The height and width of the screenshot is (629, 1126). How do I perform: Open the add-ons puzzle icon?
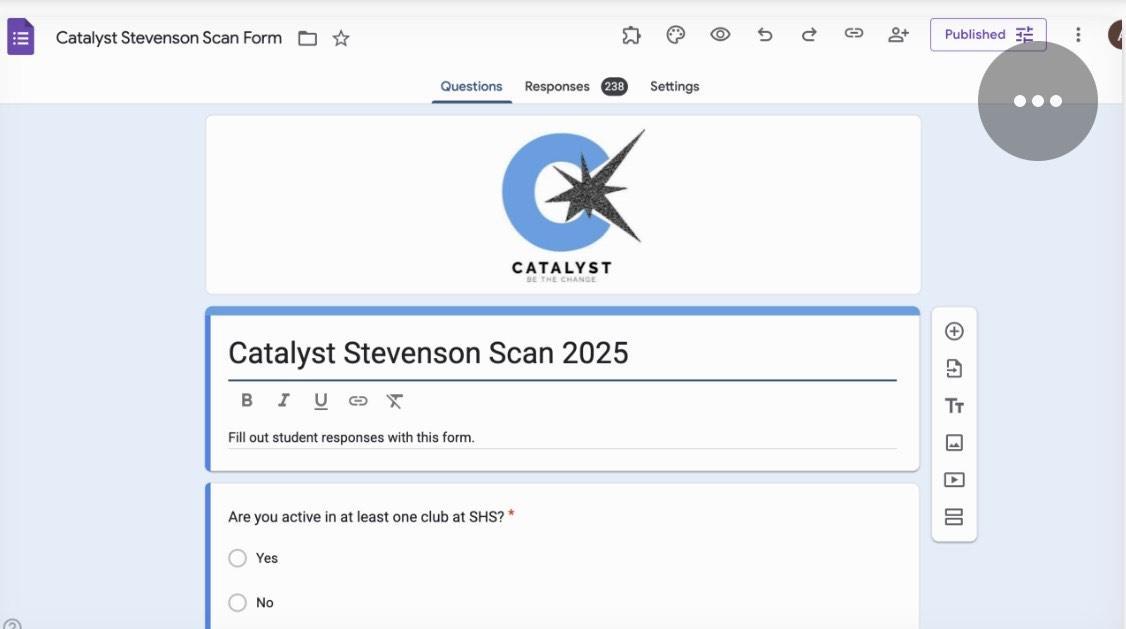pos(631,34)
